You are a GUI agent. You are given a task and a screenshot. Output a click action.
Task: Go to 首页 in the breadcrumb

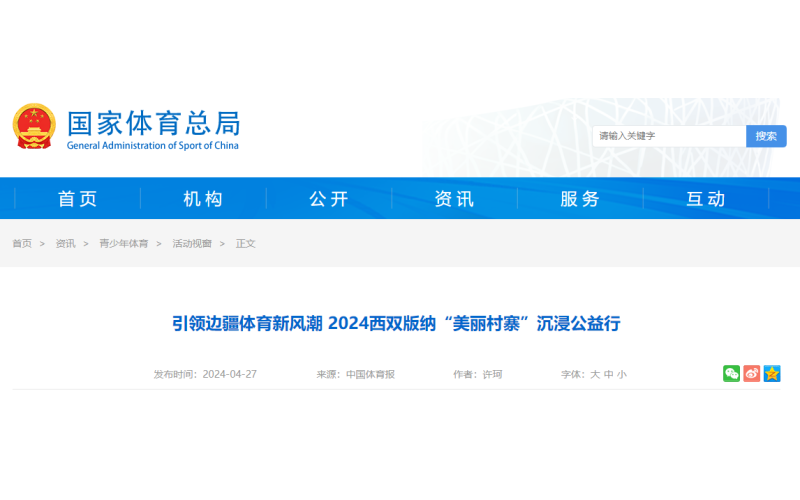pos(22,243)
